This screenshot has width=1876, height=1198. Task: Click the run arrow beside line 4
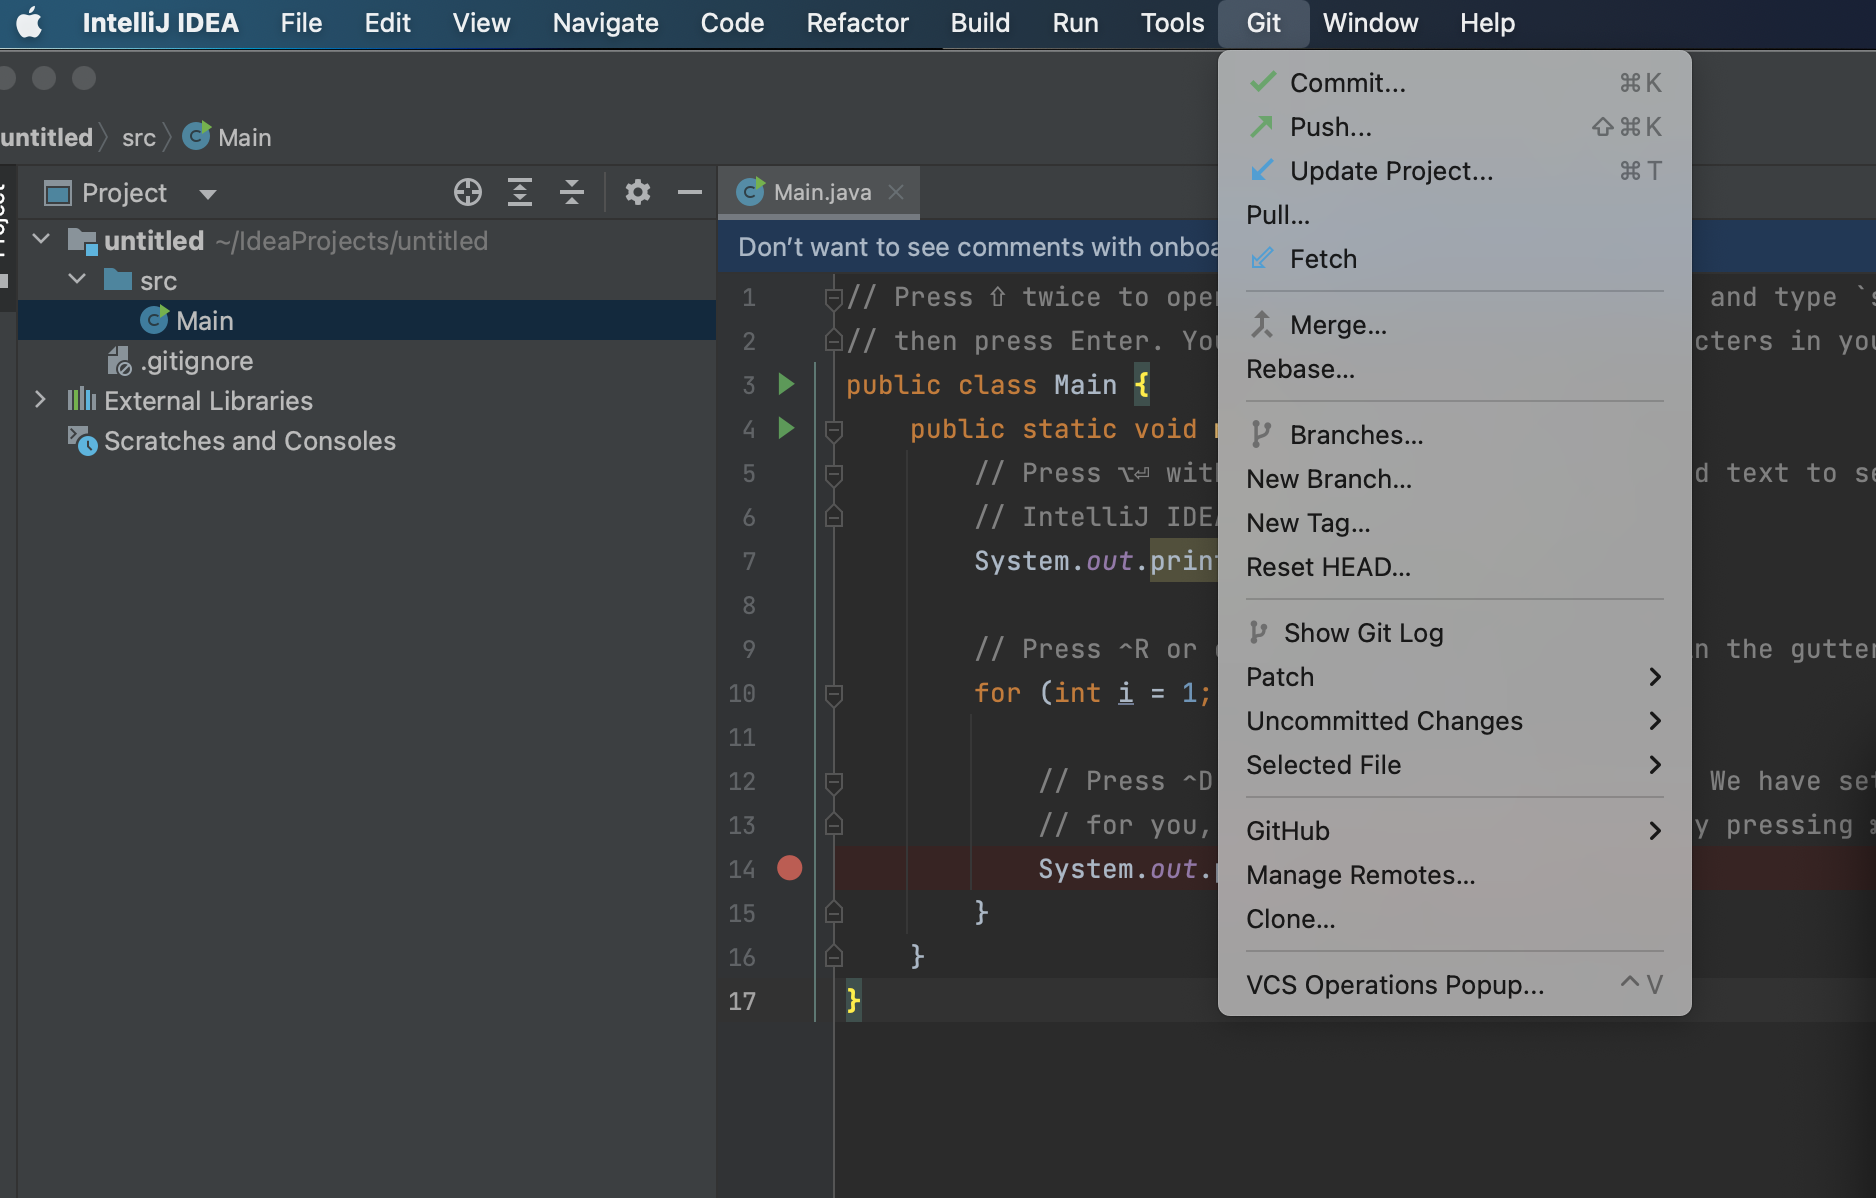(786, 428)
